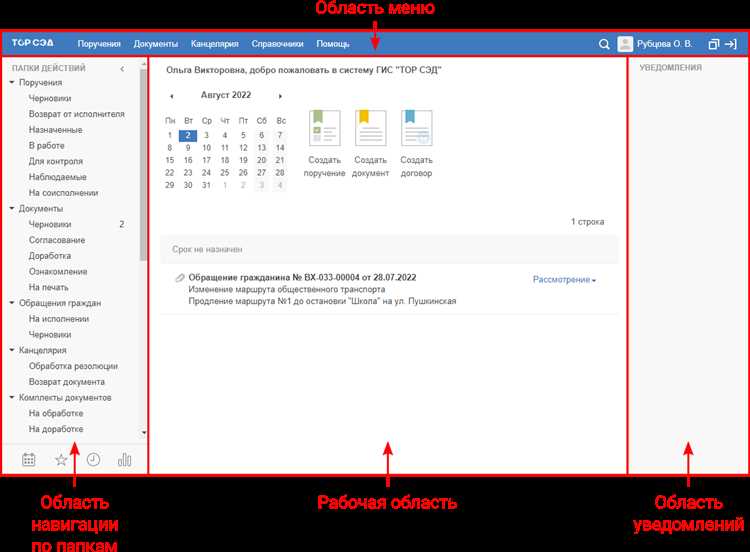Image resolution: width=750 pixels, height=552 pixels.
Task: Collapse the Канцелярия tree section
Action: click(11, 351)
